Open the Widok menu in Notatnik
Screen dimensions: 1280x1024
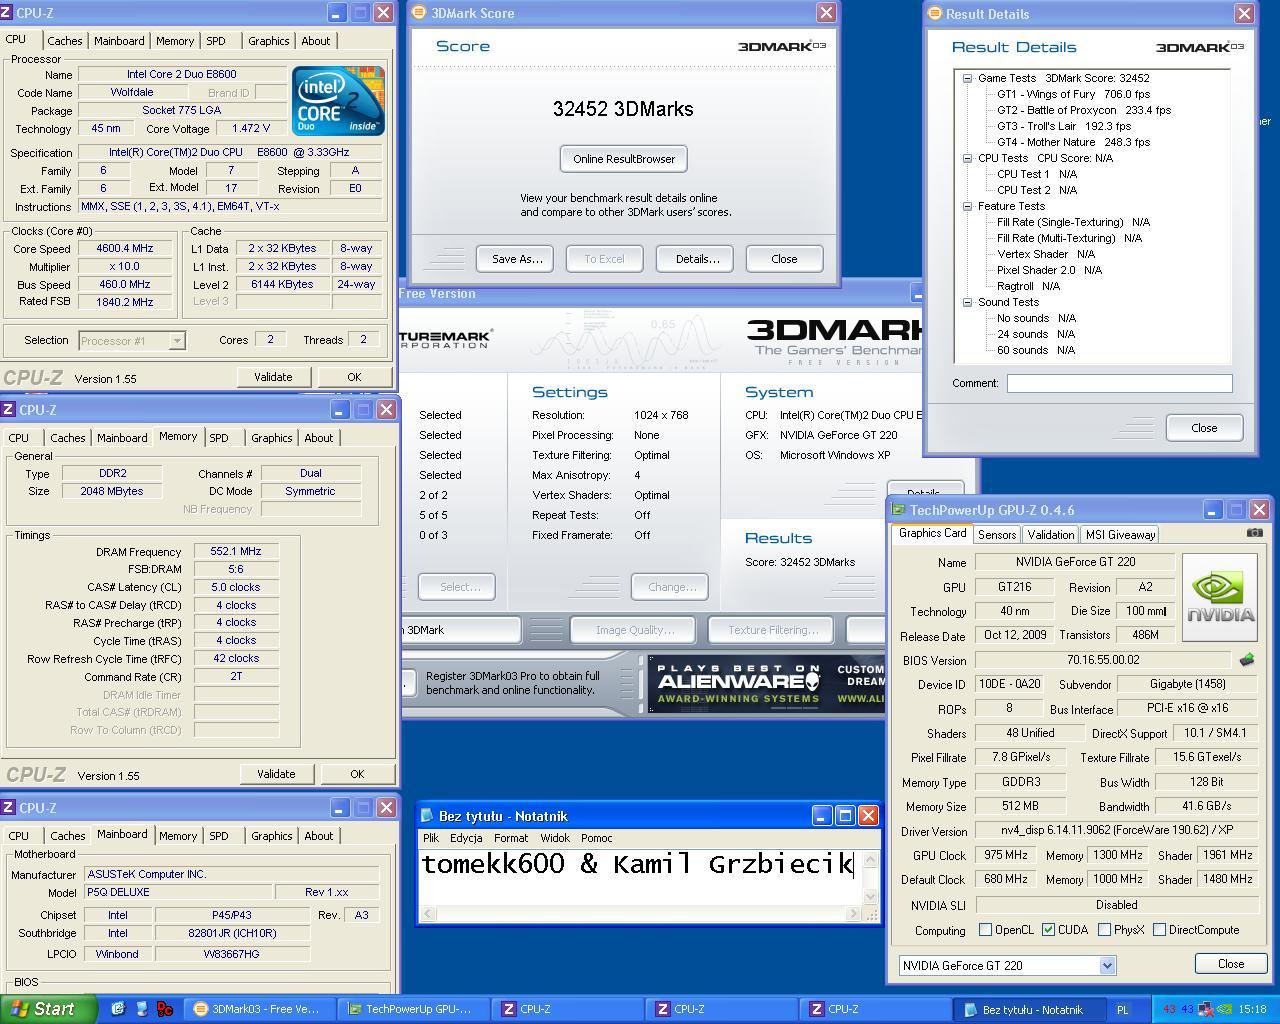[555, 838]
